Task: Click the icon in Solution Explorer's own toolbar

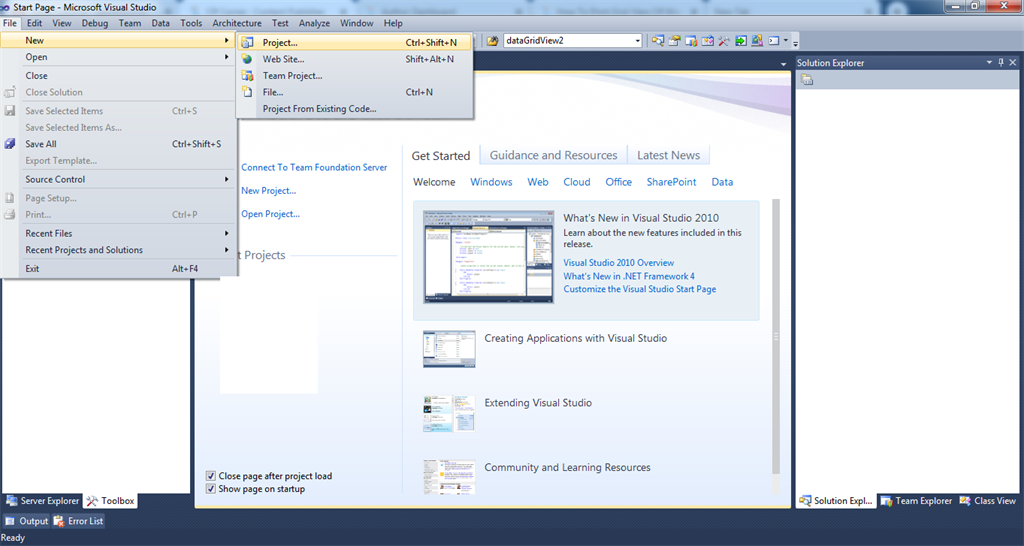Action: pyautogui.click(x=807, y=80)
